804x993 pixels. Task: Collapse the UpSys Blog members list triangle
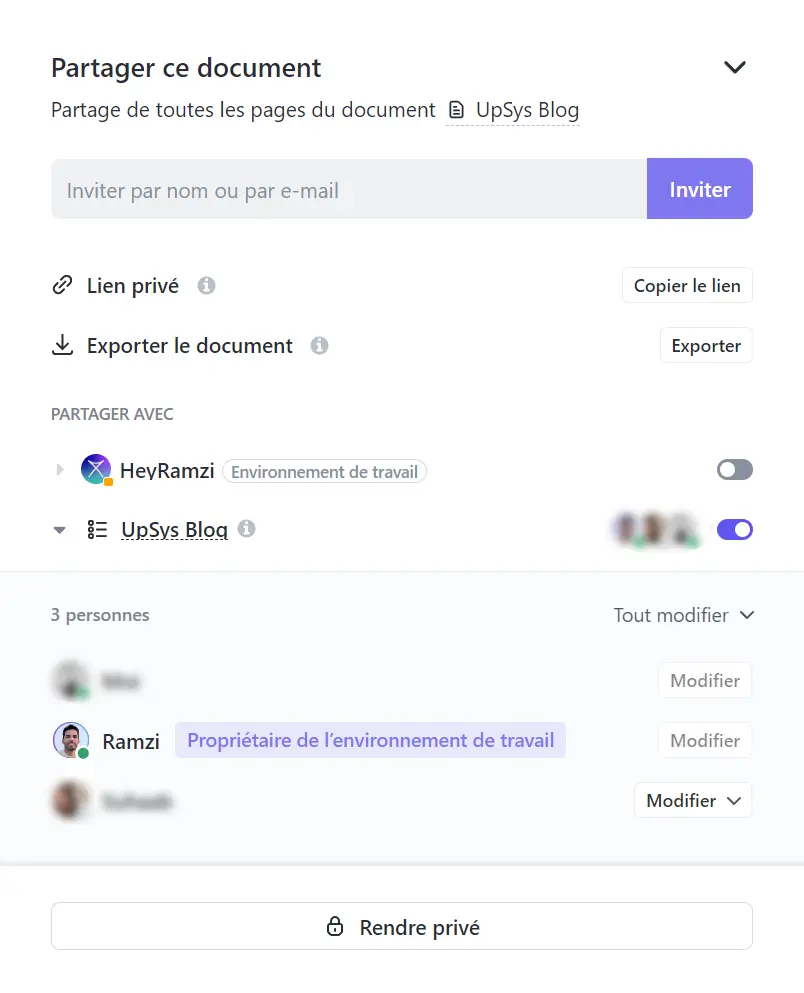(x=60, y=530)
